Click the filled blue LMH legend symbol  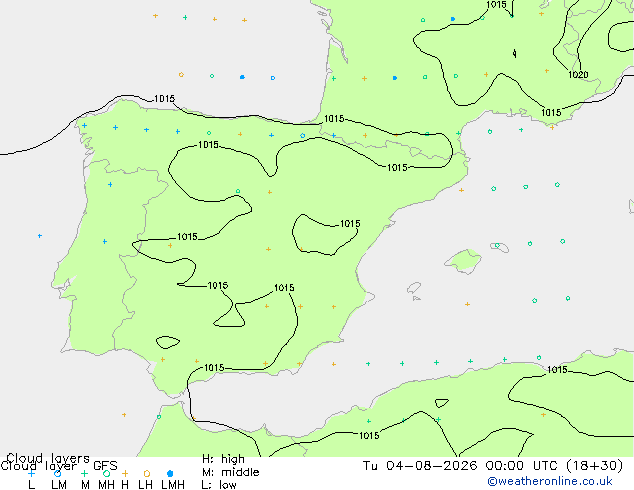[170, 473]
